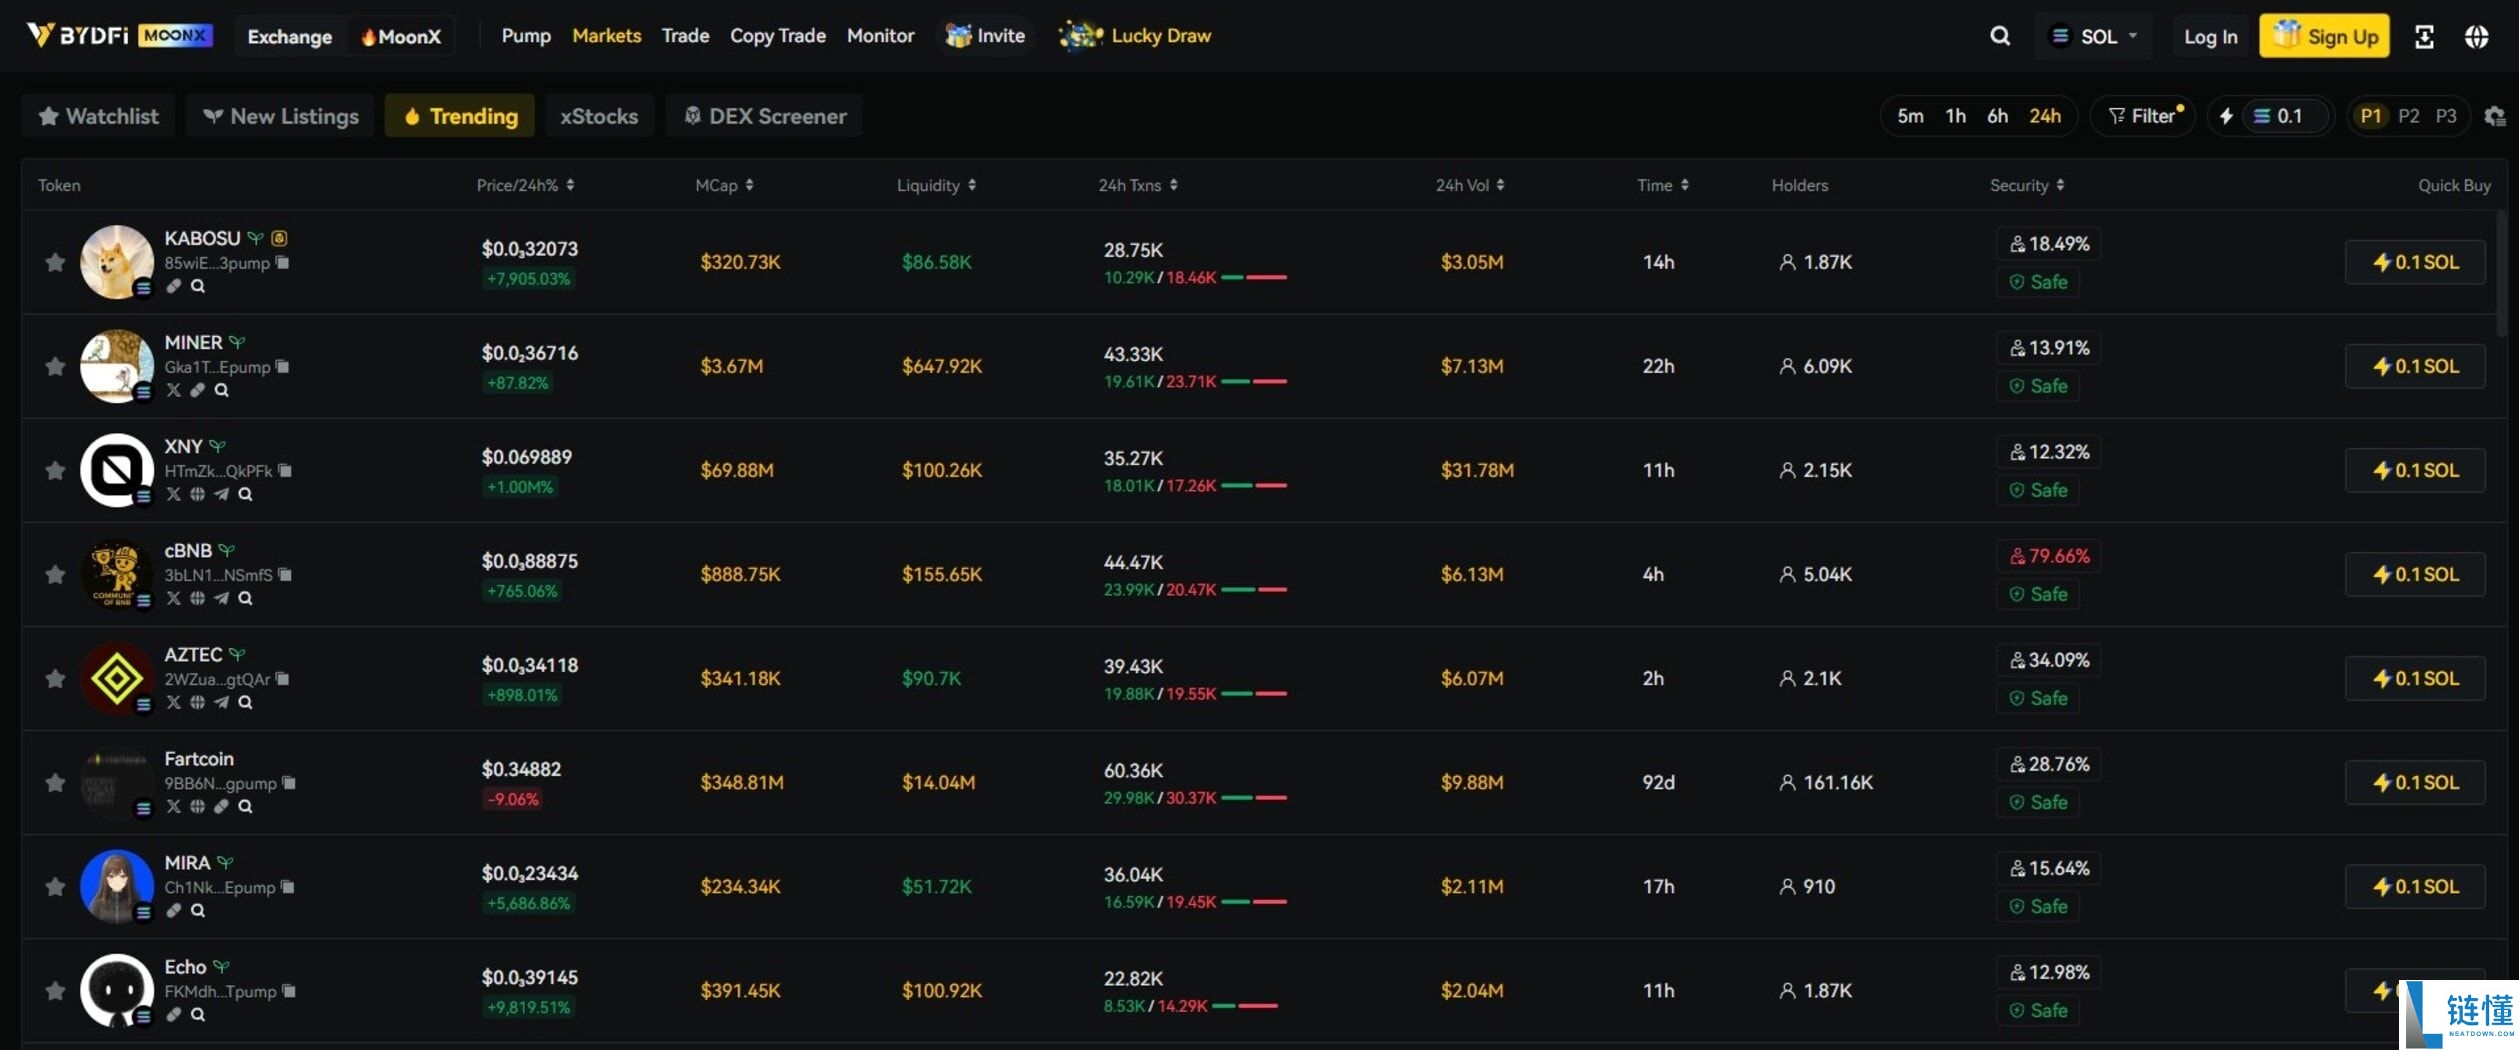Click the Sign Up button

point(2324,36)
